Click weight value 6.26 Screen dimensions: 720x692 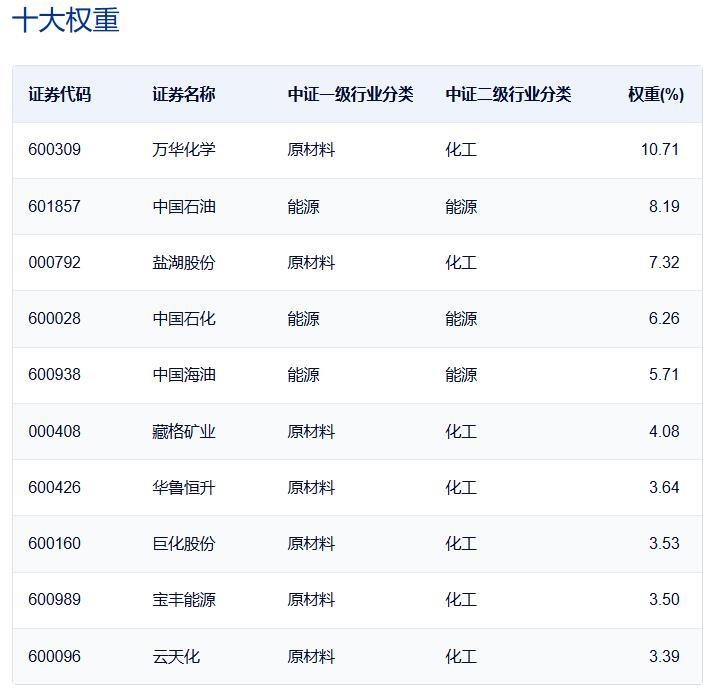[x=664, y=318]
